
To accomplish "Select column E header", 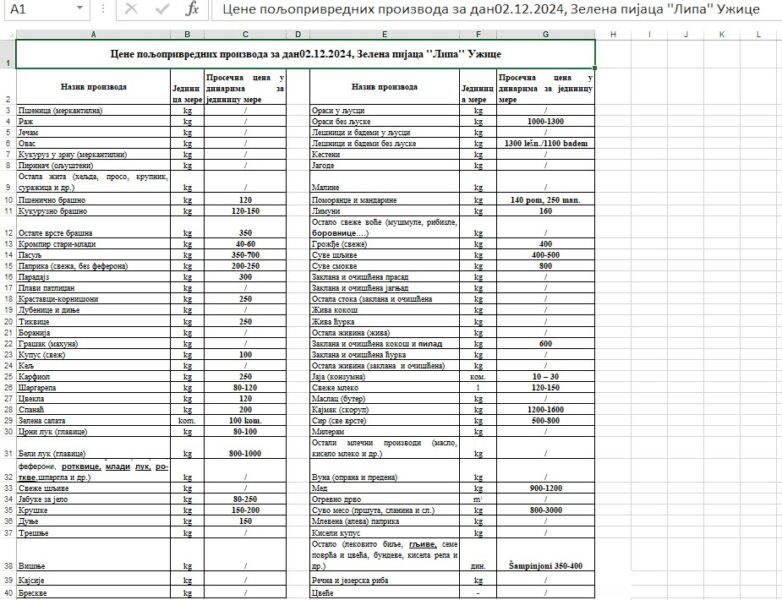I will point(385,34).
